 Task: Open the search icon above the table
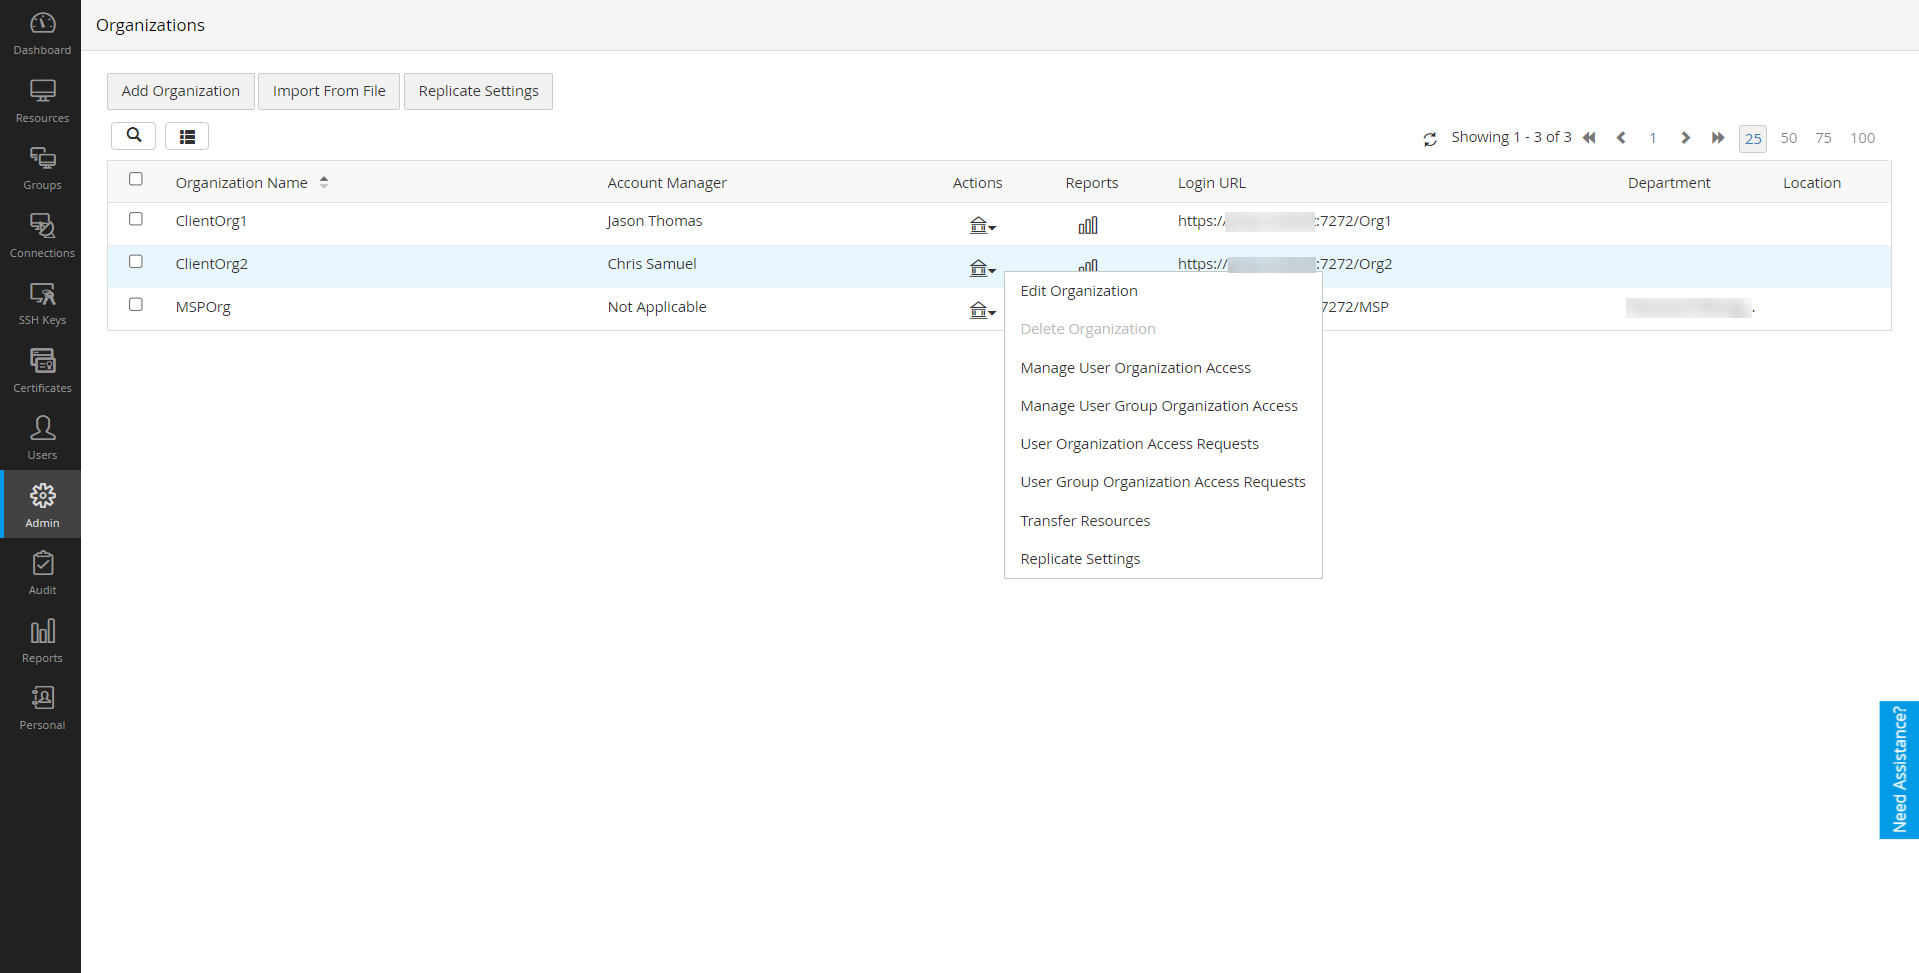(x=133, y=136)
